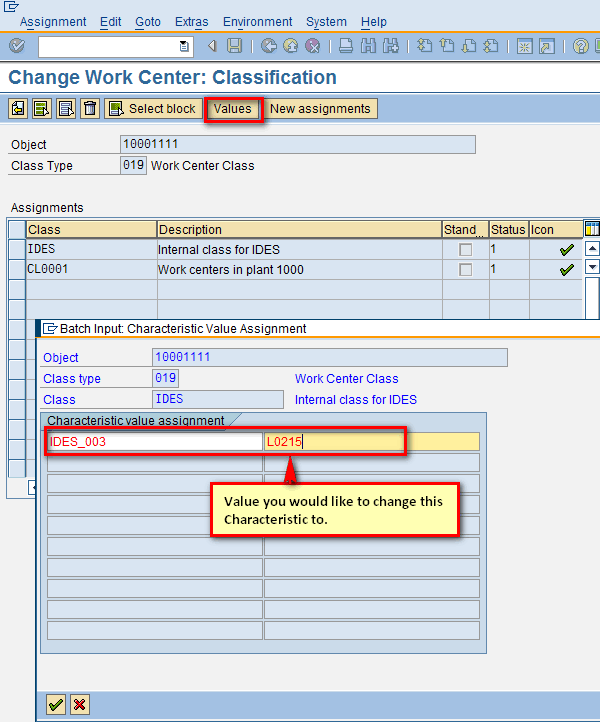Click the Print icon in standard toolbar

point(345,46)
